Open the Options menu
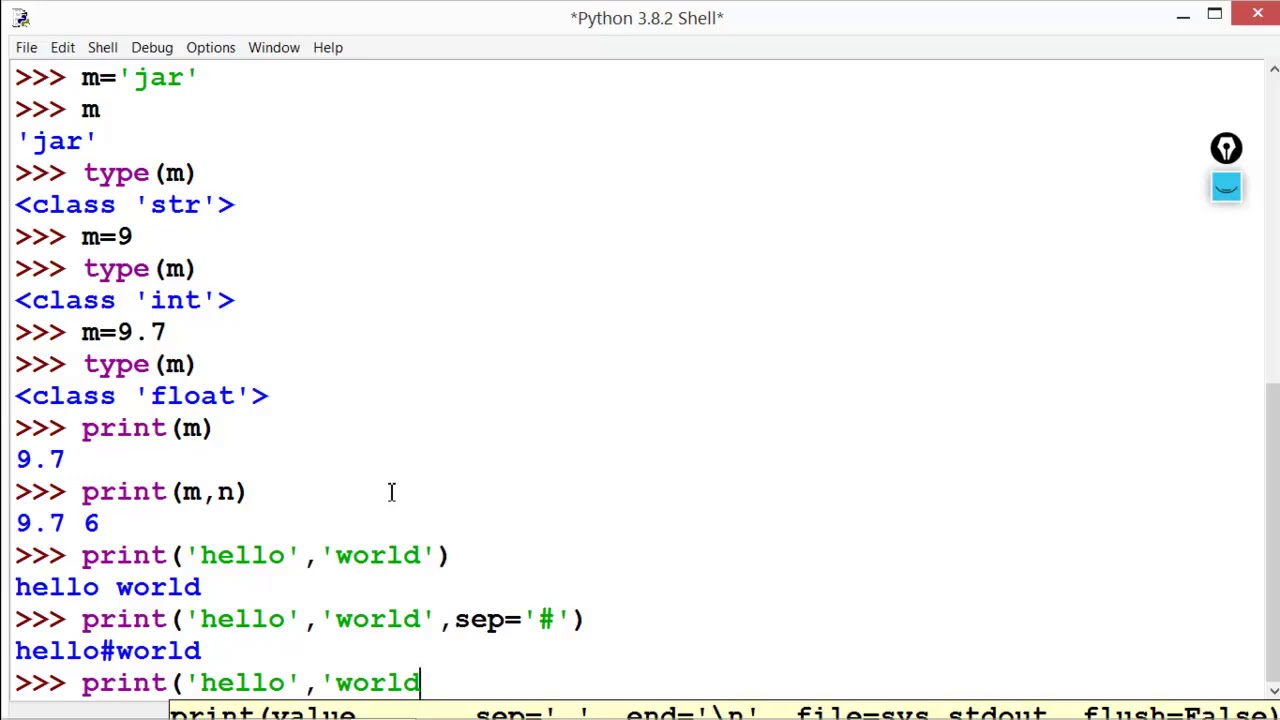The image size is (1280, 720). click(x=210, y=47)
